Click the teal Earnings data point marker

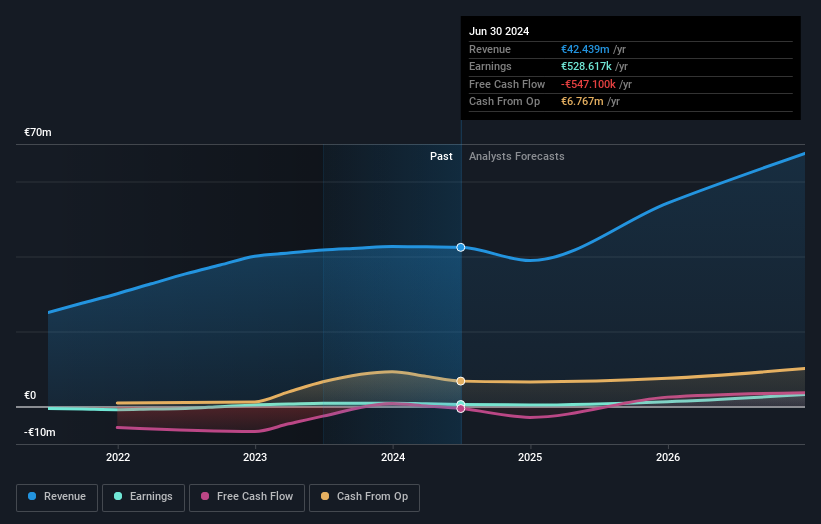coord(461,404)
